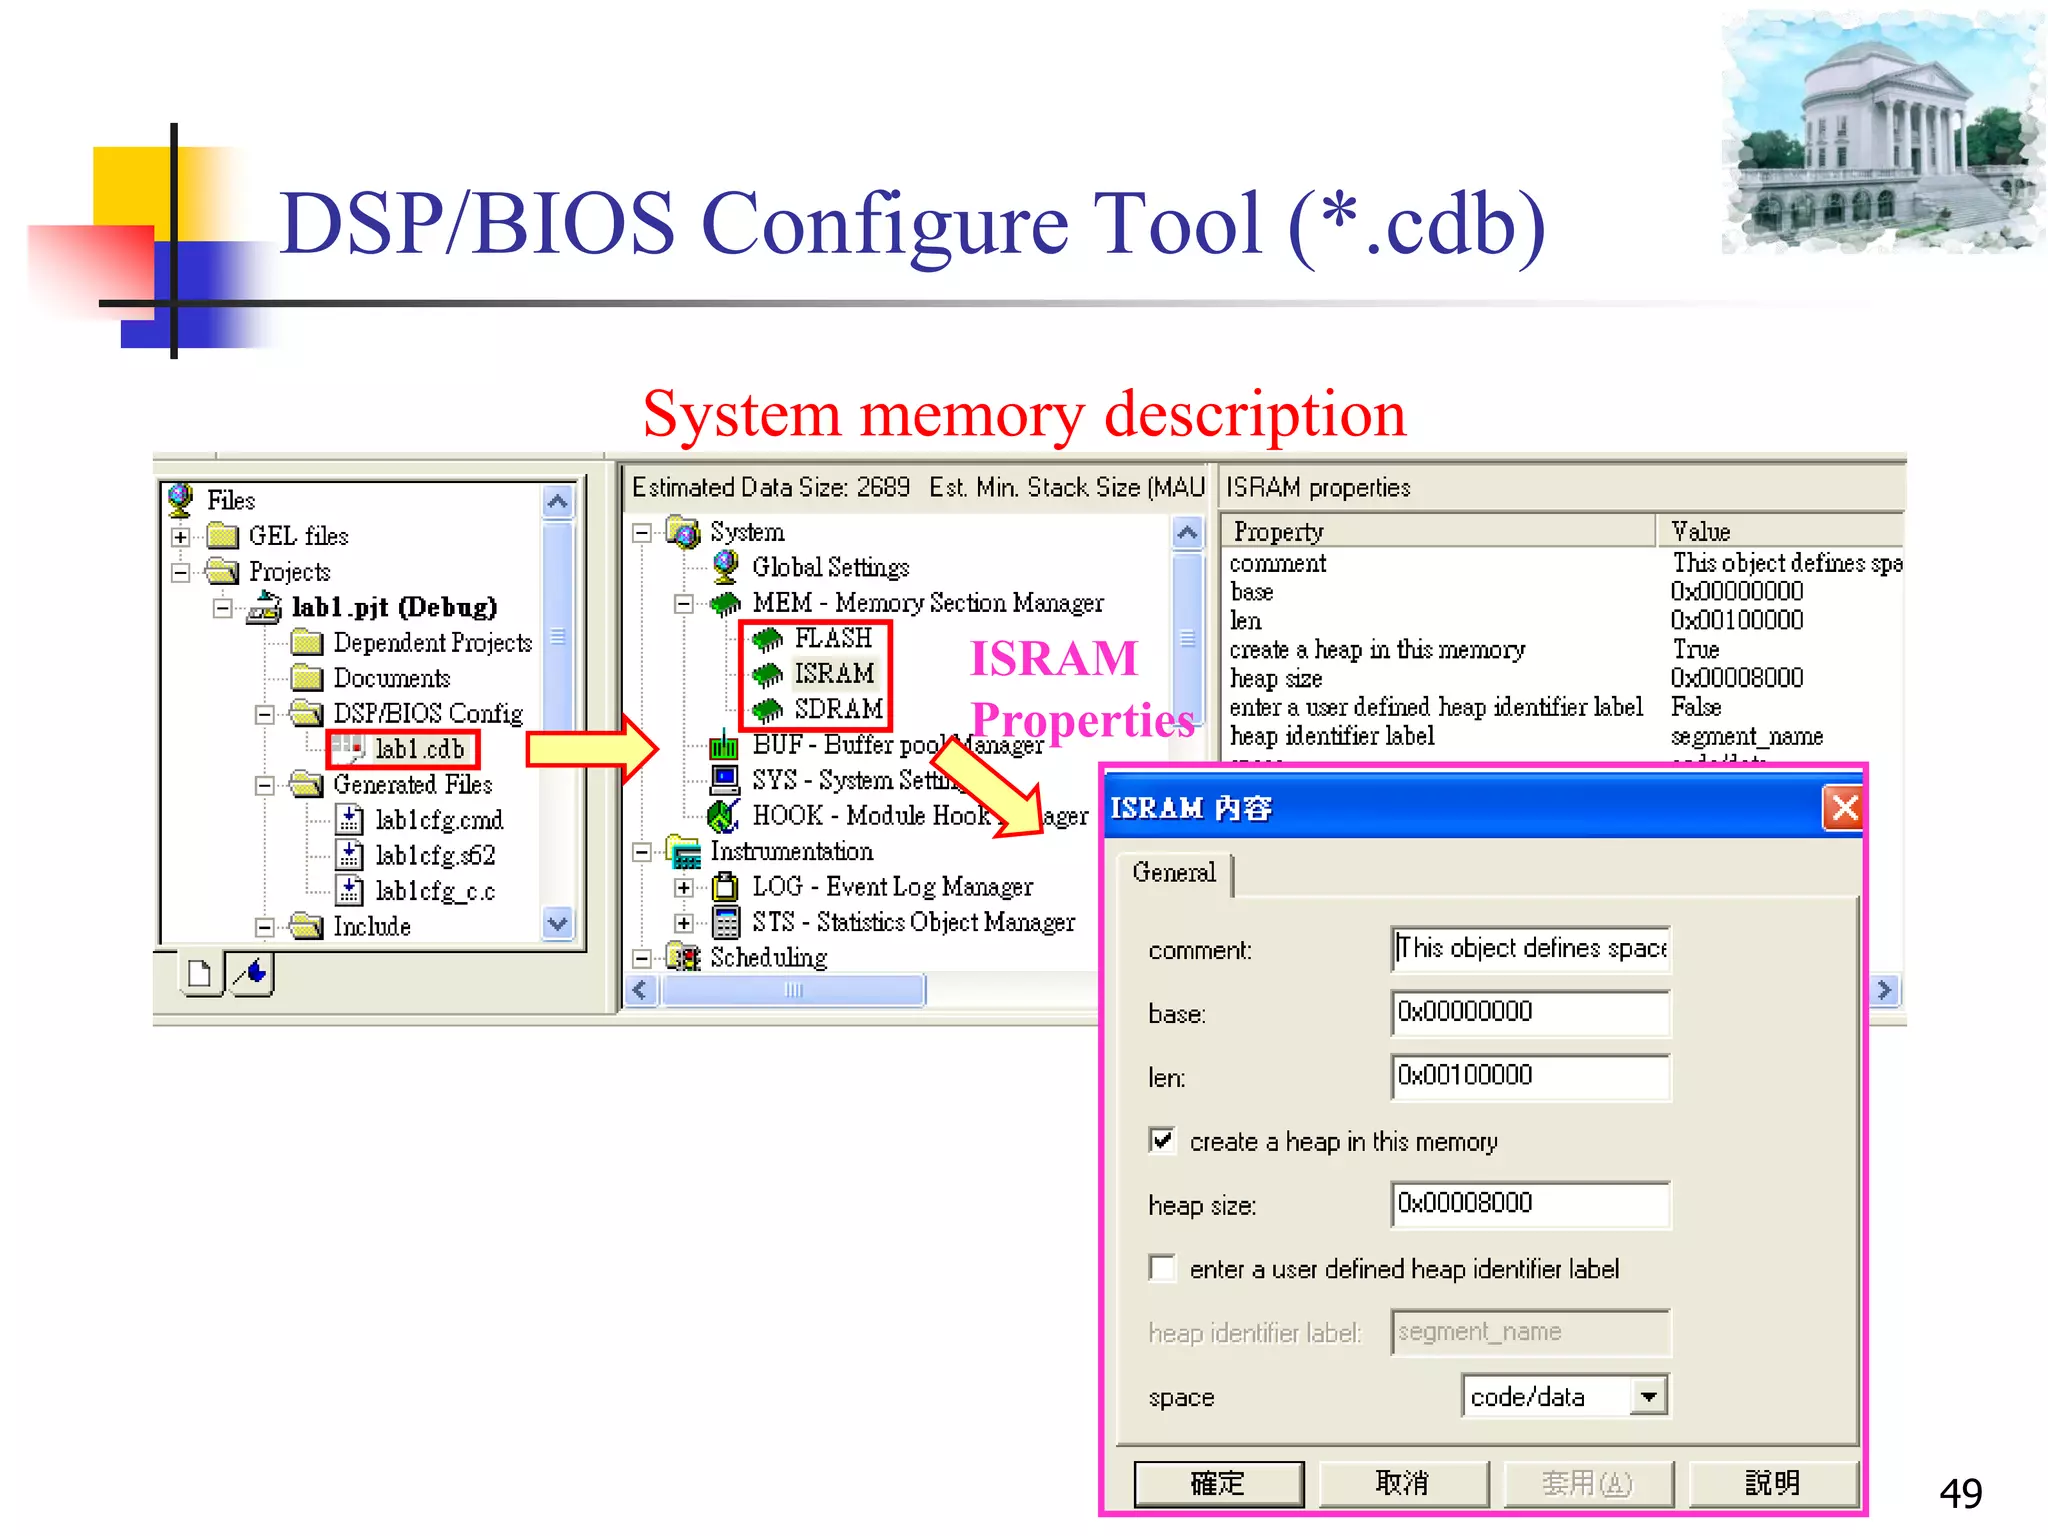
Task: Click the comment input field
Action: 1530,948
